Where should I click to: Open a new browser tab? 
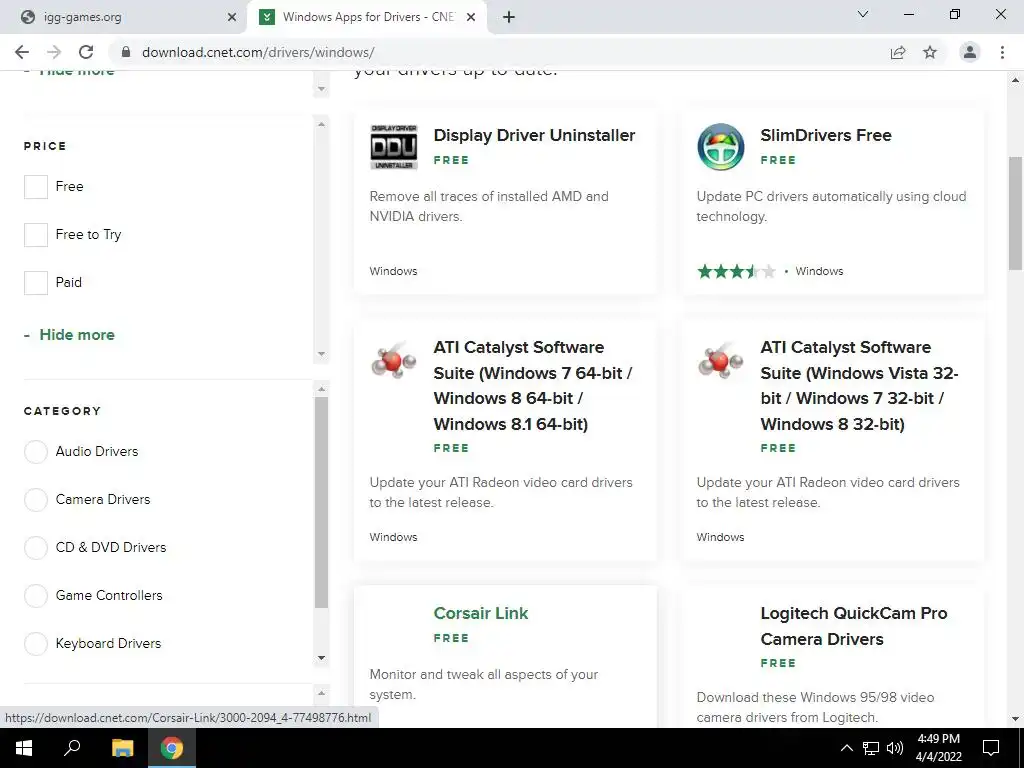click(509, 17)
